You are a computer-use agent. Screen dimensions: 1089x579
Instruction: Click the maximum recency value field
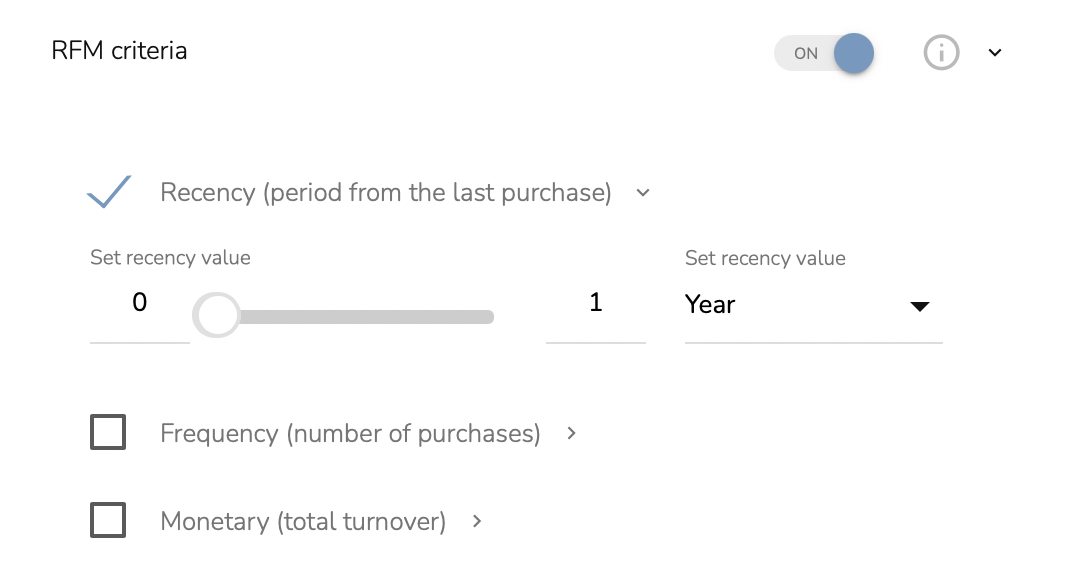(595, 303)
